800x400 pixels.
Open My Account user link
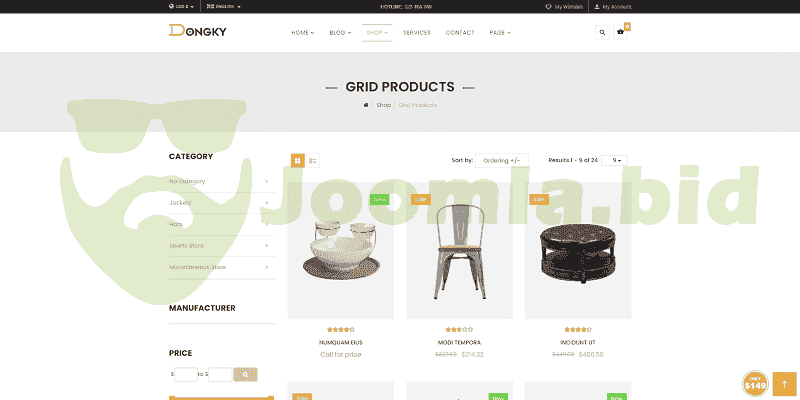(x=613, y=7)
